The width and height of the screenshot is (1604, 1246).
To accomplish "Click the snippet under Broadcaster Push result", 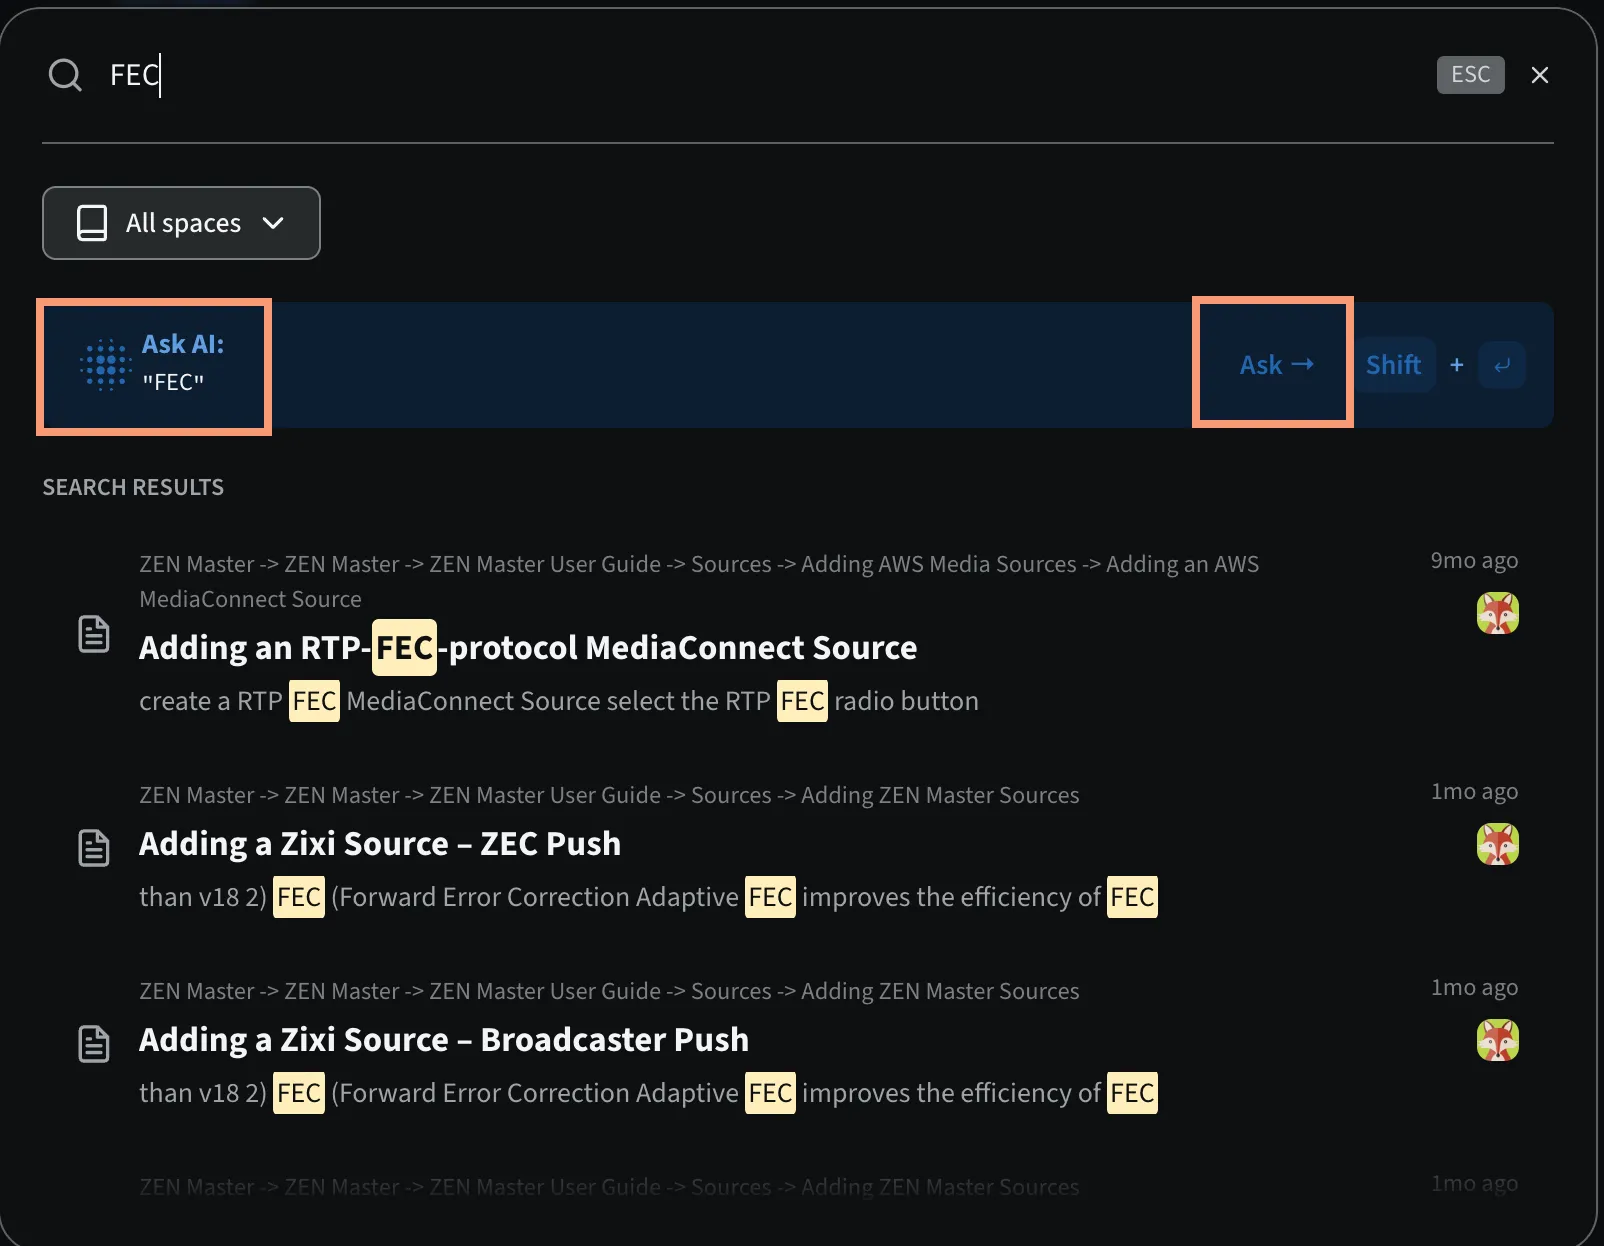I will (648, 1093).
